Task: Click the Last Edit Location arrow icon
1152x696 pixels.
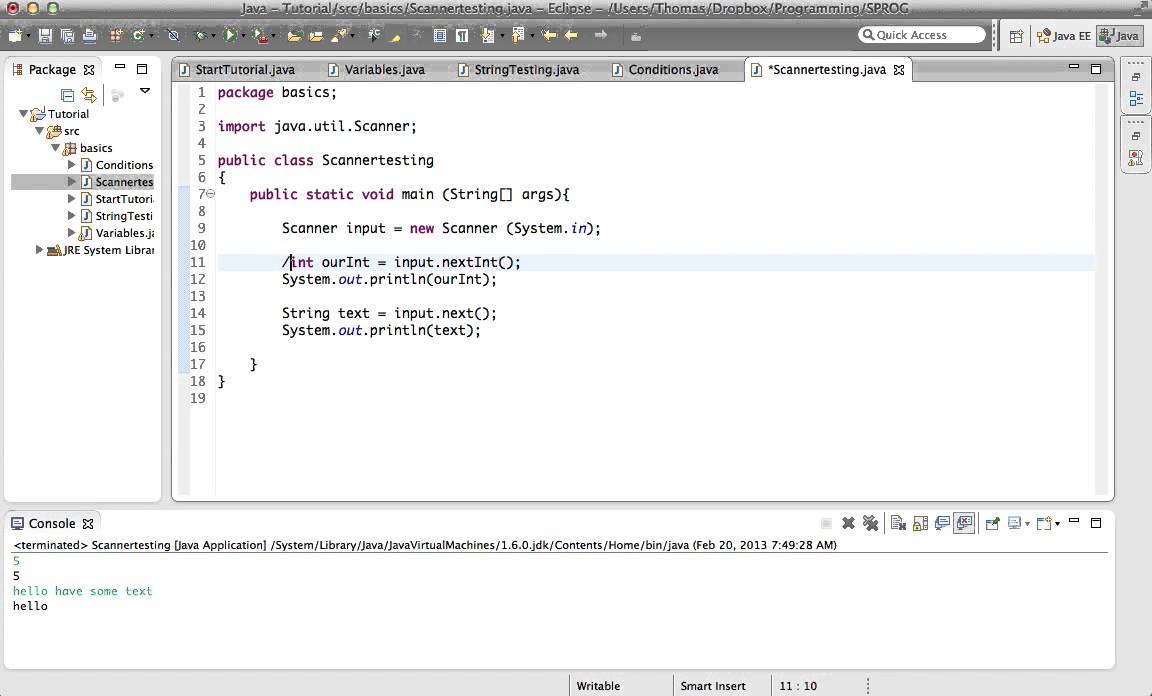Action: click(x=549, y=35)
